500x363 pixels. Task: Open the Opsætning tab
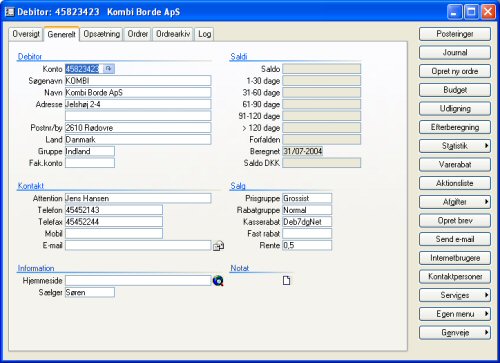[102, 34]
